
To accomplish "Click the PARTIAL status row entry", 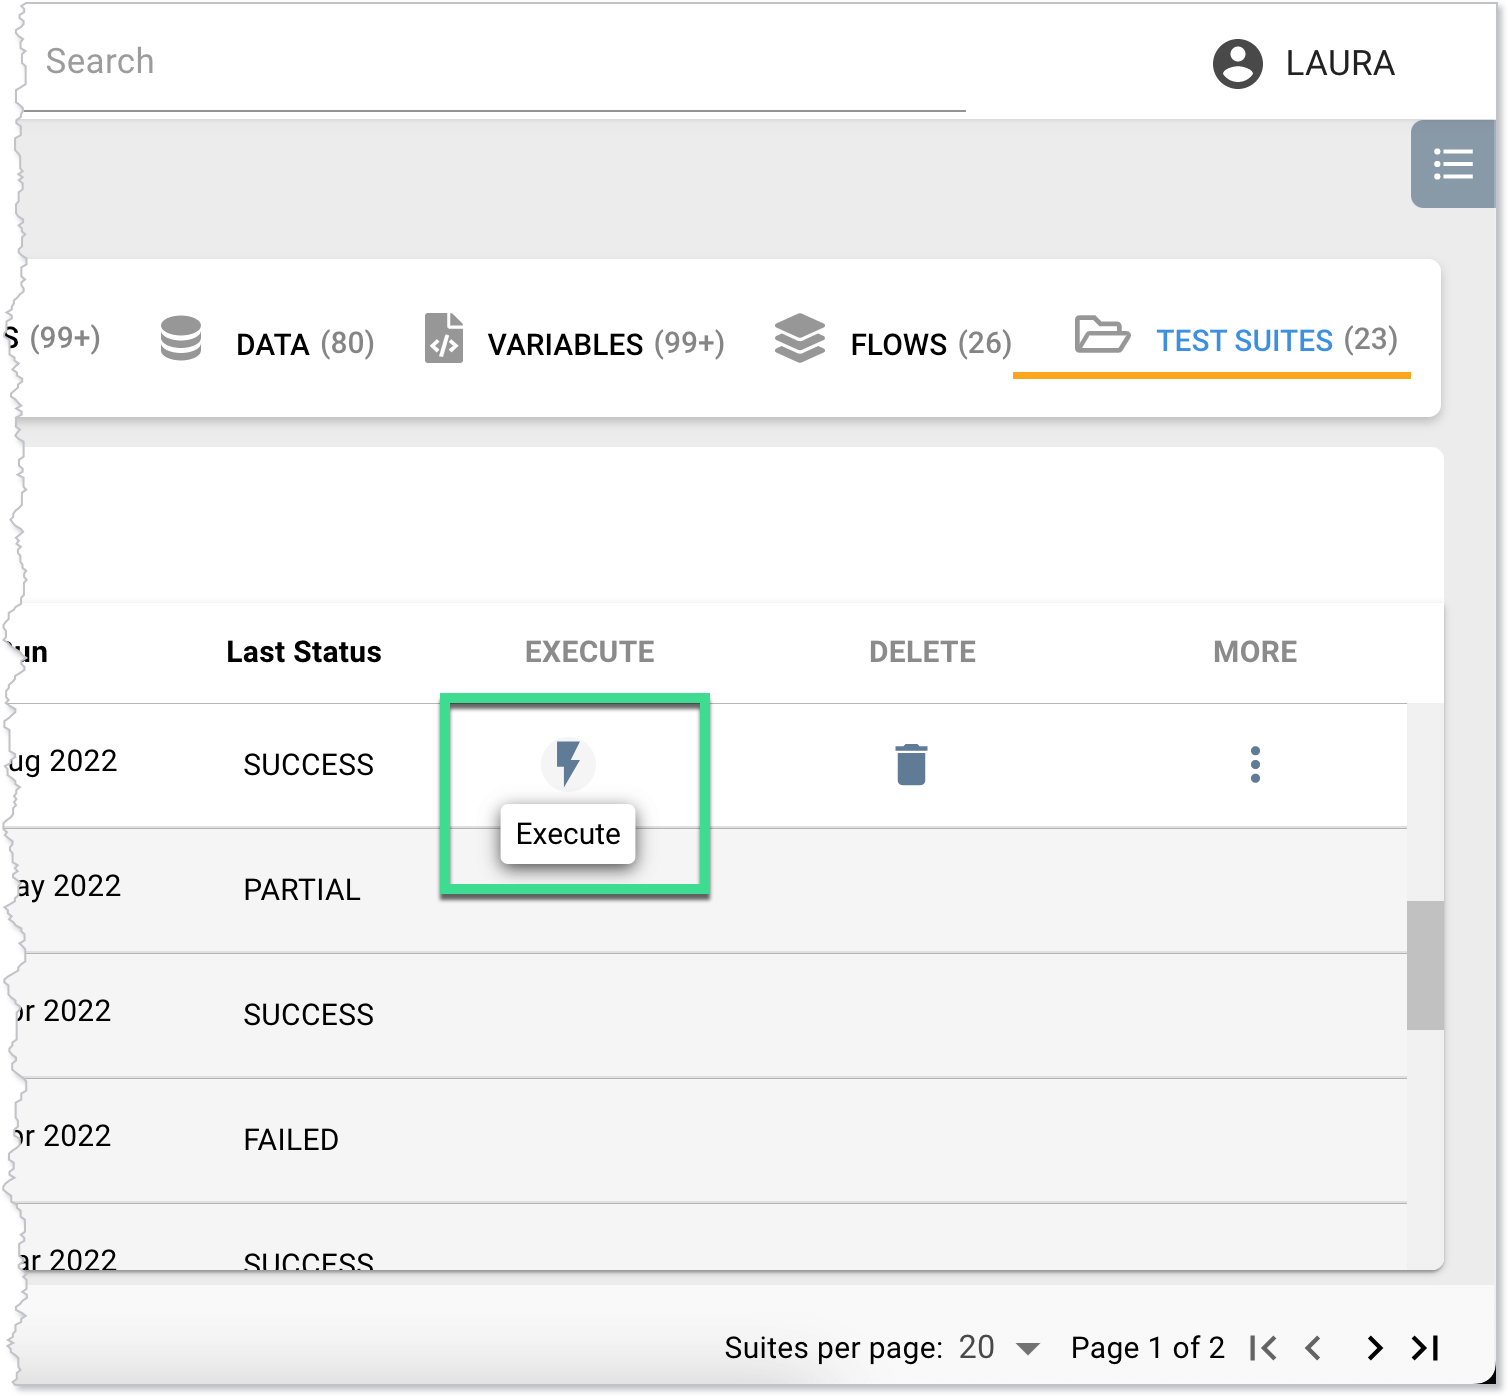I will point(302,889).
